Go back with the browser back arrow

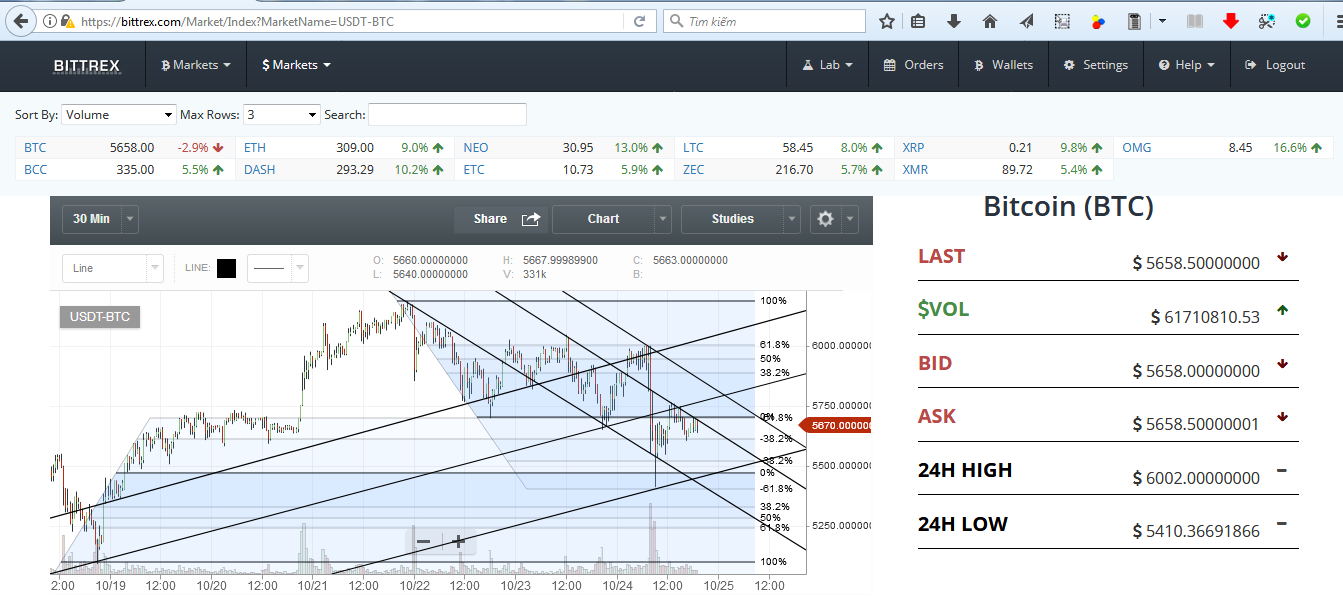(20, 20)
